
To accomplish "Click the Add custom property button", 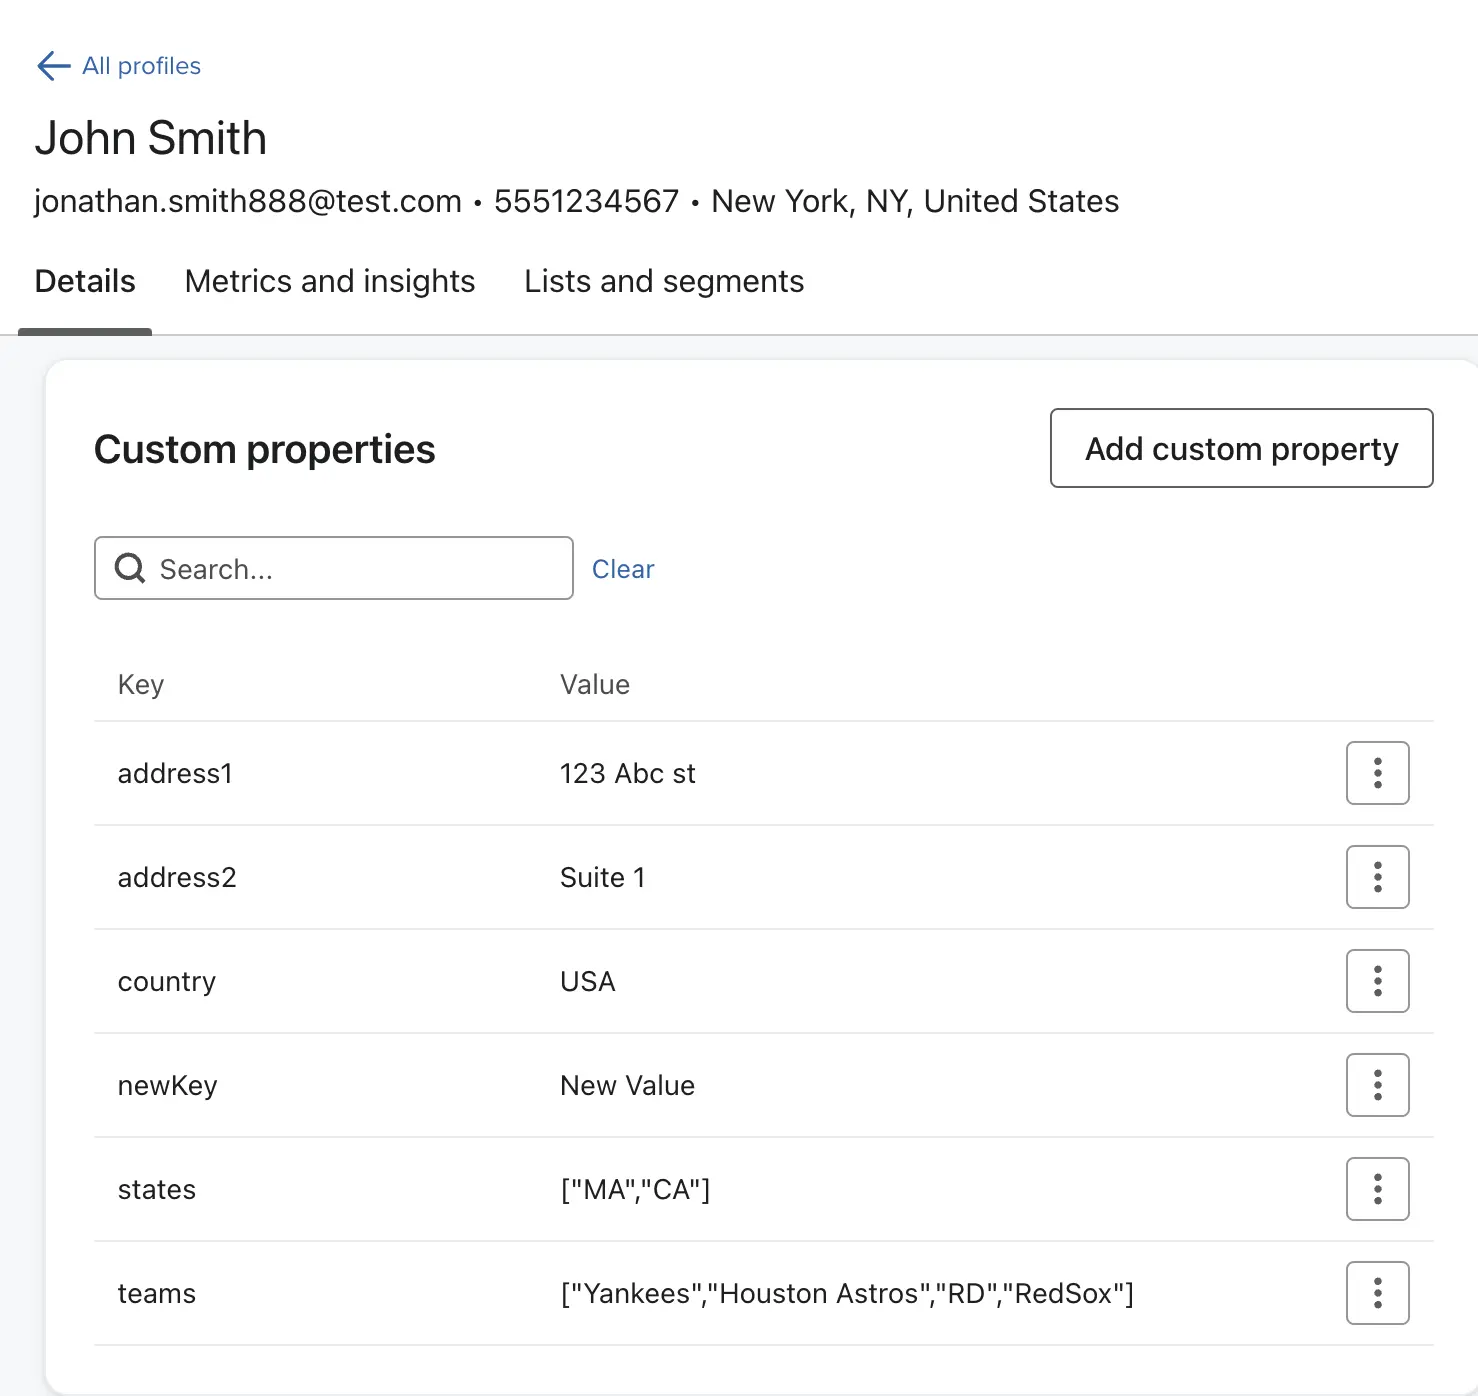I will tap(1241, 449).
